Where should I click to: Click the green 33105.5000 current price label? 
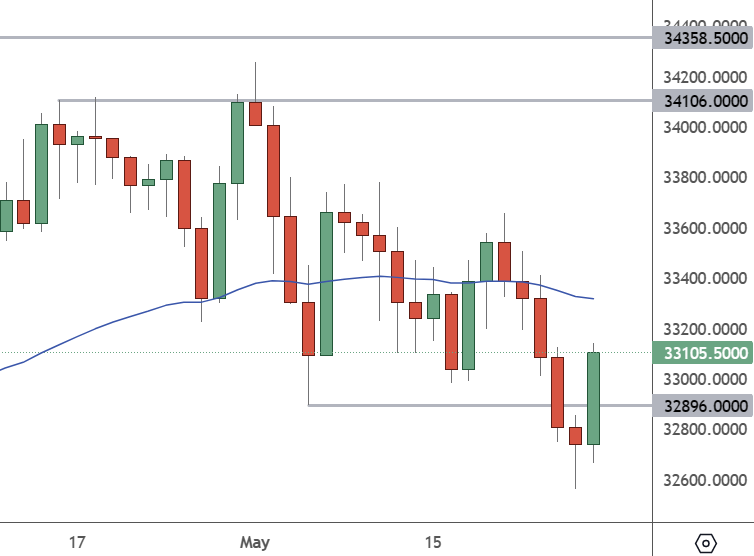tap(701, 353)
